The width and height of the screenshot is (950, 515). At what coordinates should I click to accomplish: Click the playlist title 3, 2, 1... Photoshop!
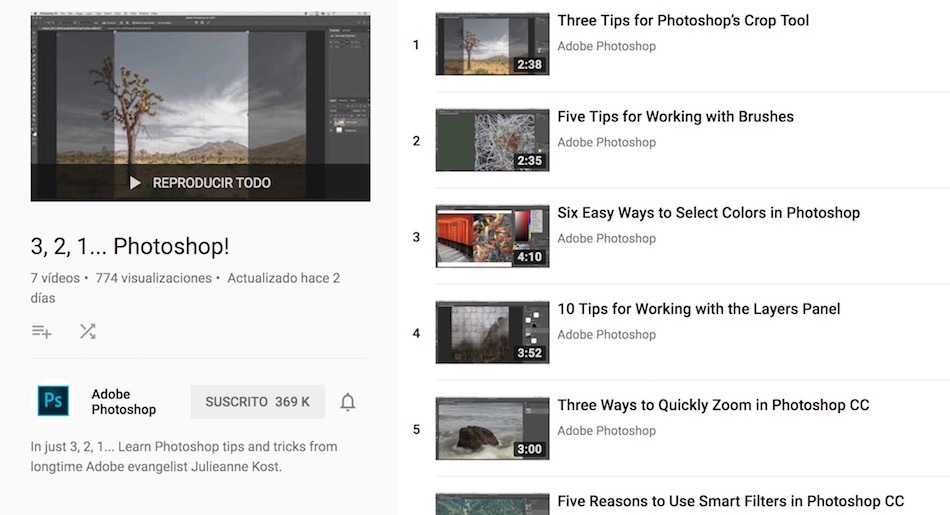coord(130,246)
